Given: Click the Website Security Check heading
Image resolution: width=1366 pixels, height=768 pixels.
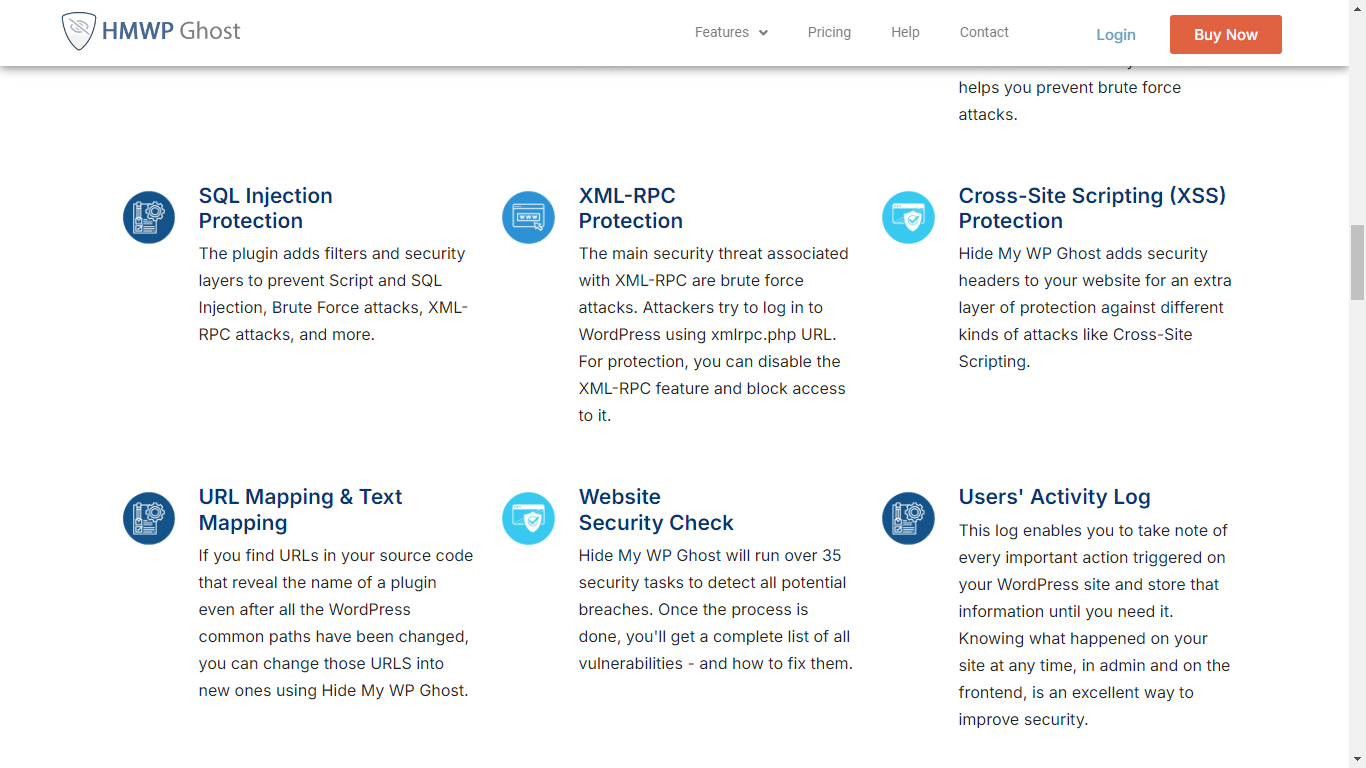Looking at the screenshot, I should [655, 509].
